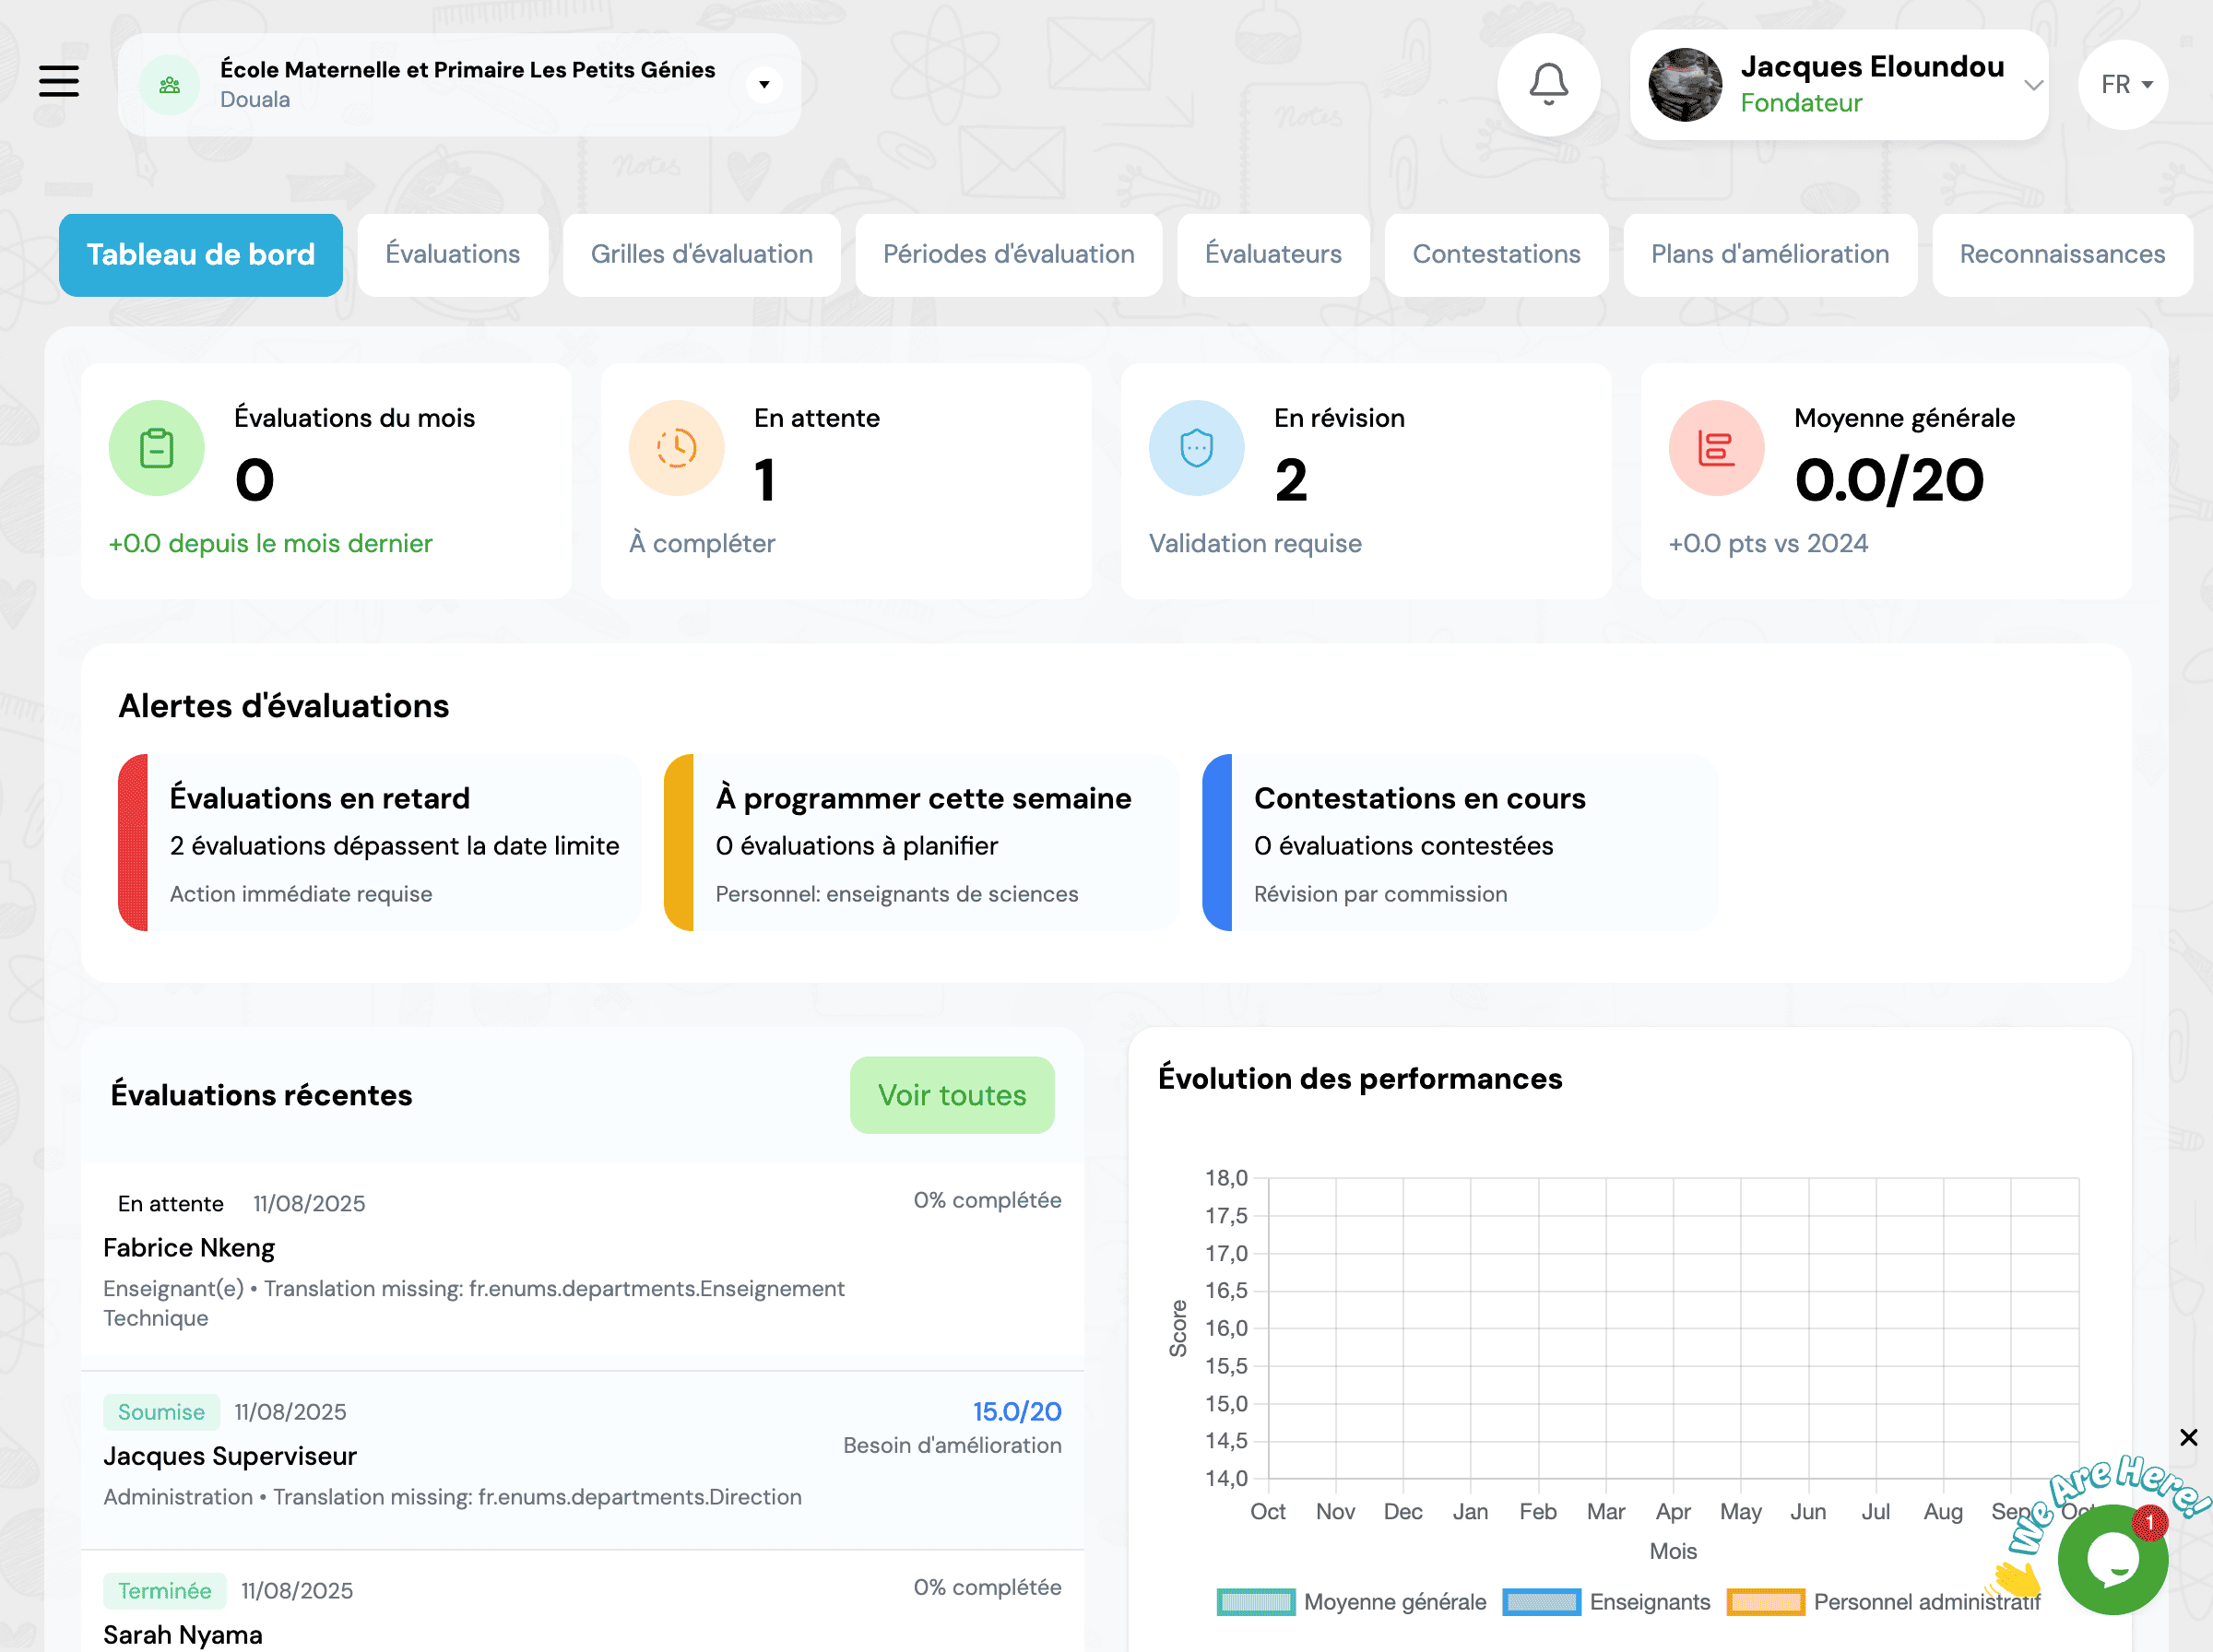
Task: Expand the school selector dropdown arrow
Action: pyautogui.click(x=764, y=85)
